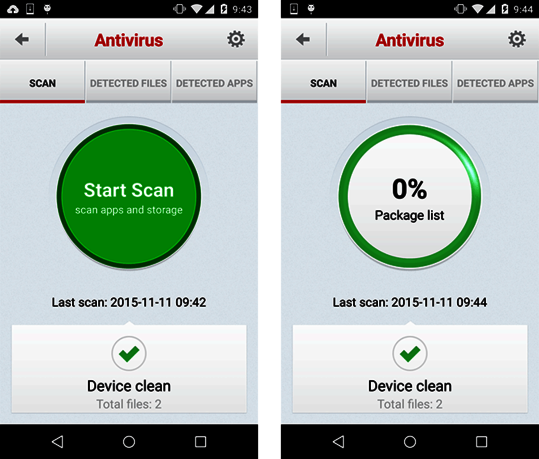The height and width of the screenshot is (459, 539).
Task: Click the green Start Scan button
Action: (x=129, y=196)
